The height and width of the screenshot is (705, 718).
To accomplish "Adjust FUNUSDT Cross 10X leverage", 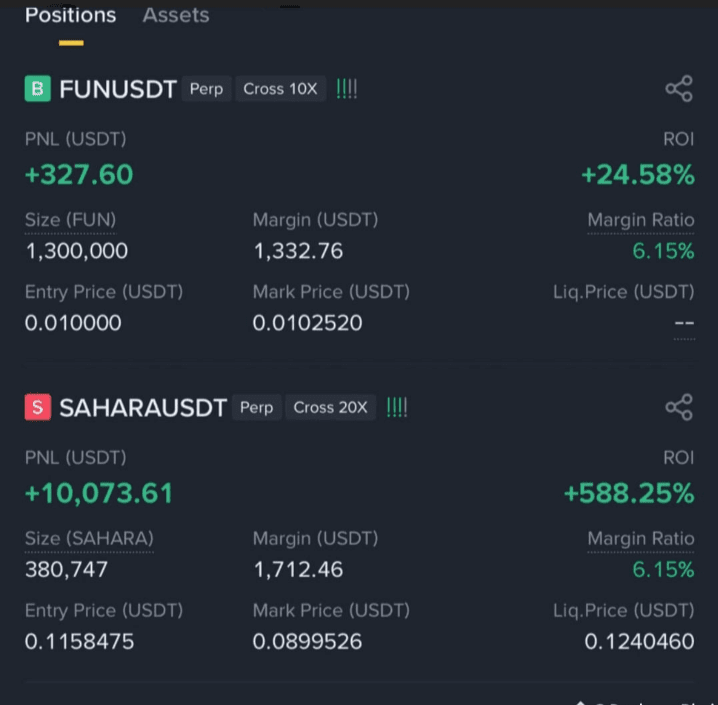I will [x=280, y=88].
